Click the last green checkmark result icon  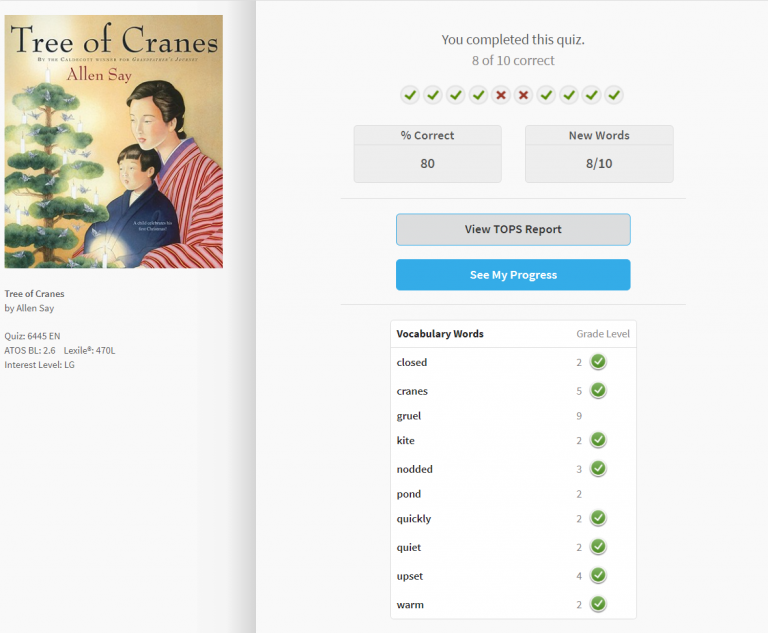[614, 95]
